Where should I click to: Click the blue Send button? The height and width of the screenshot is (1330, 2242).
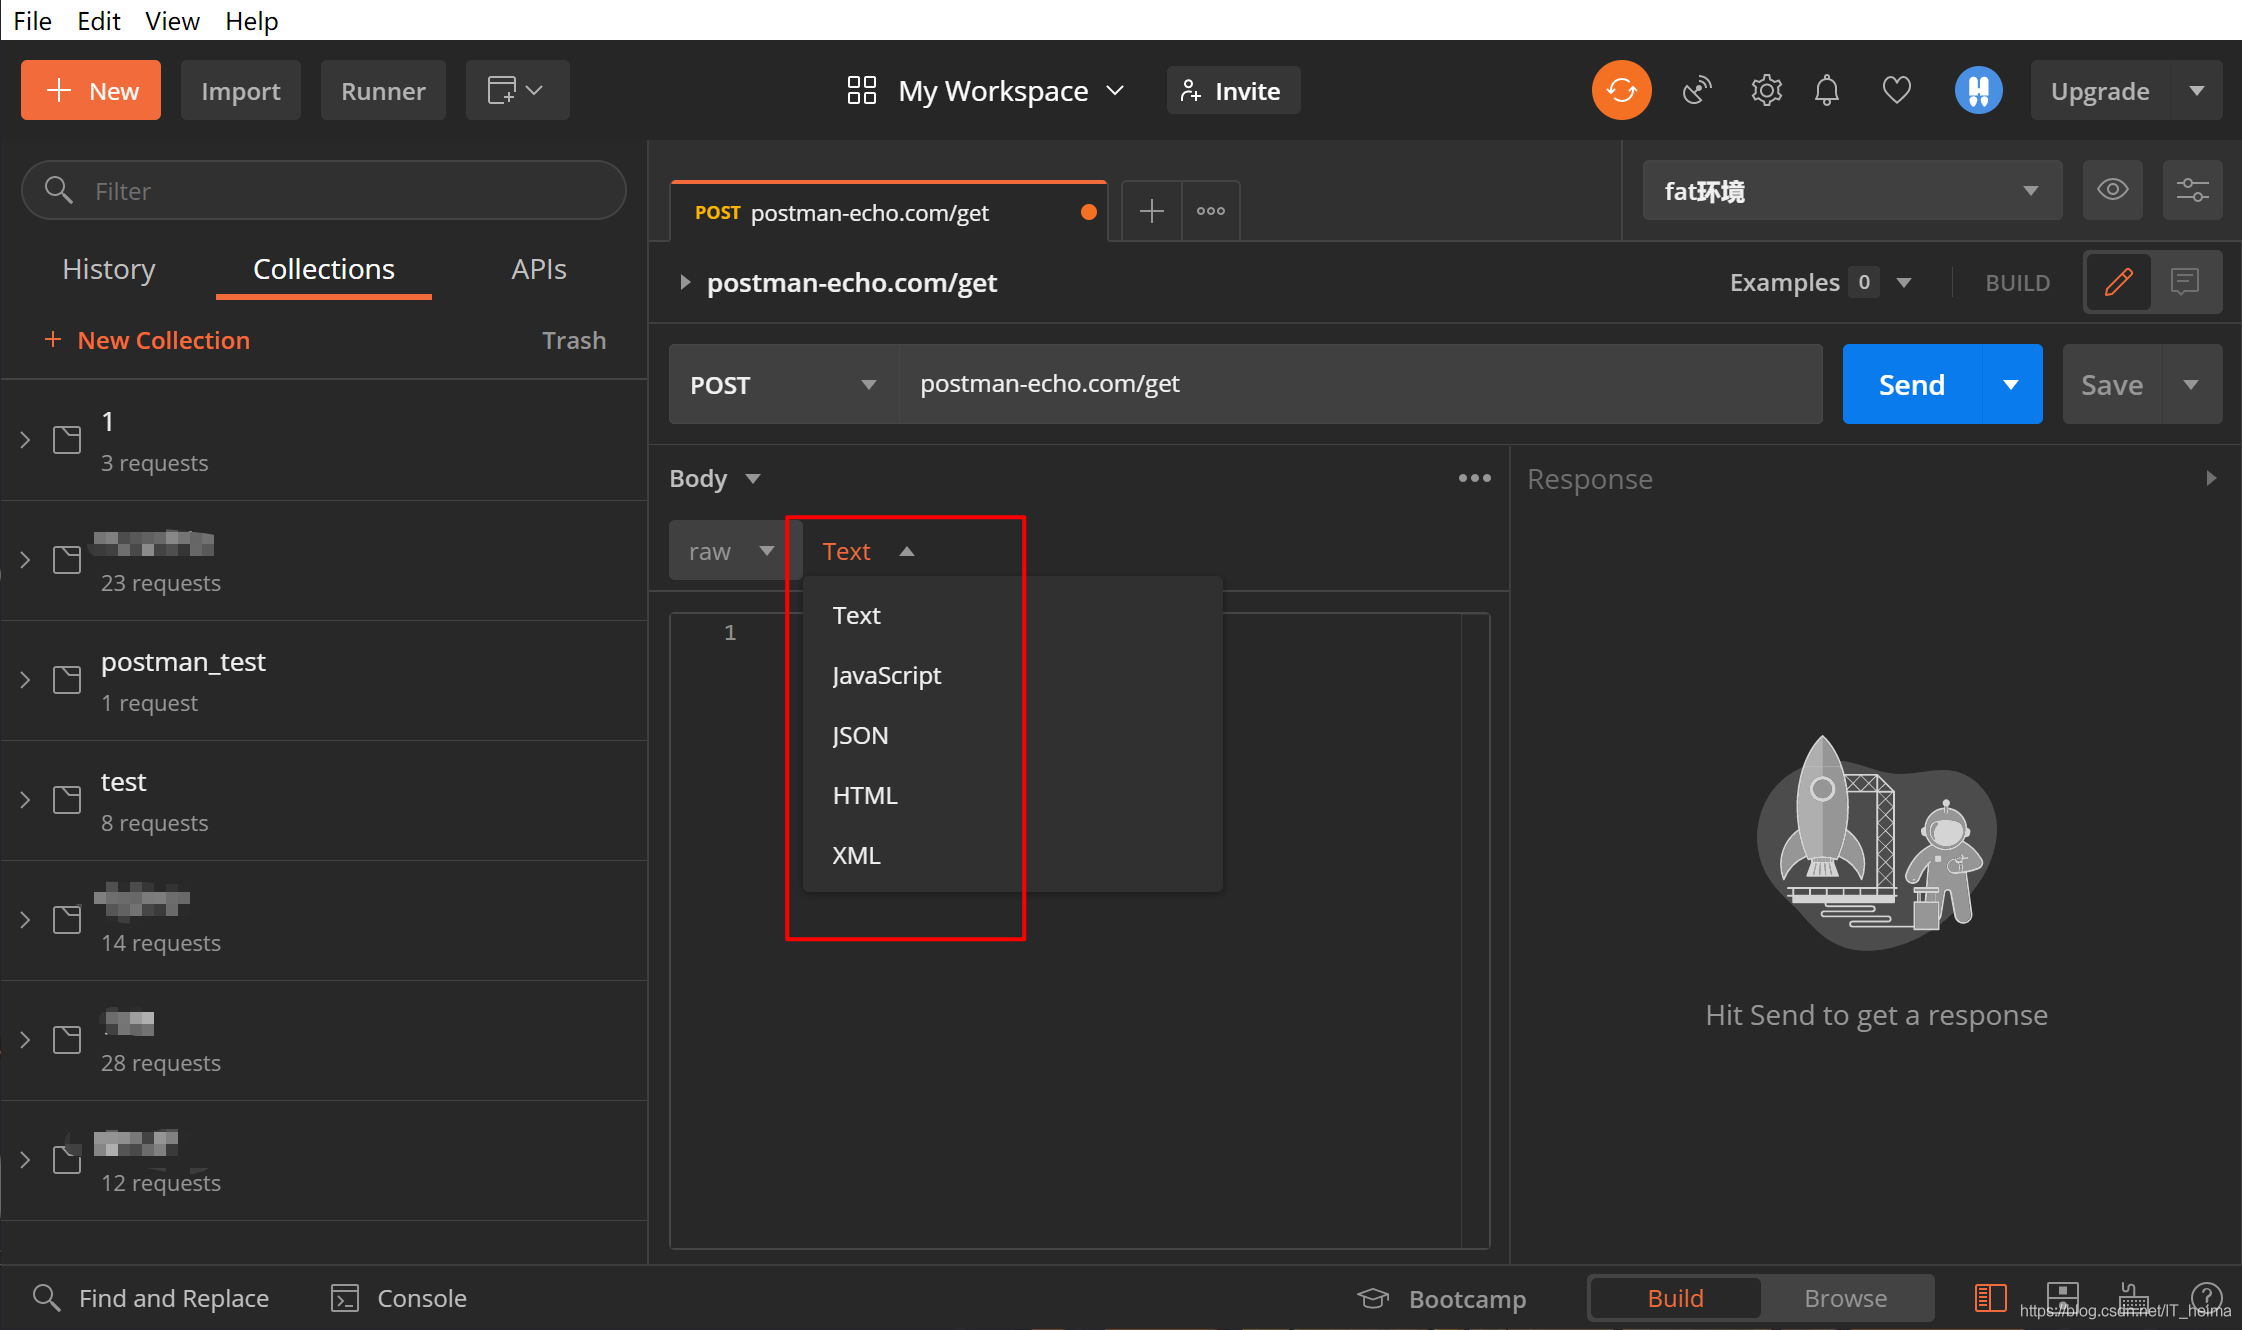pos(1911,385)
